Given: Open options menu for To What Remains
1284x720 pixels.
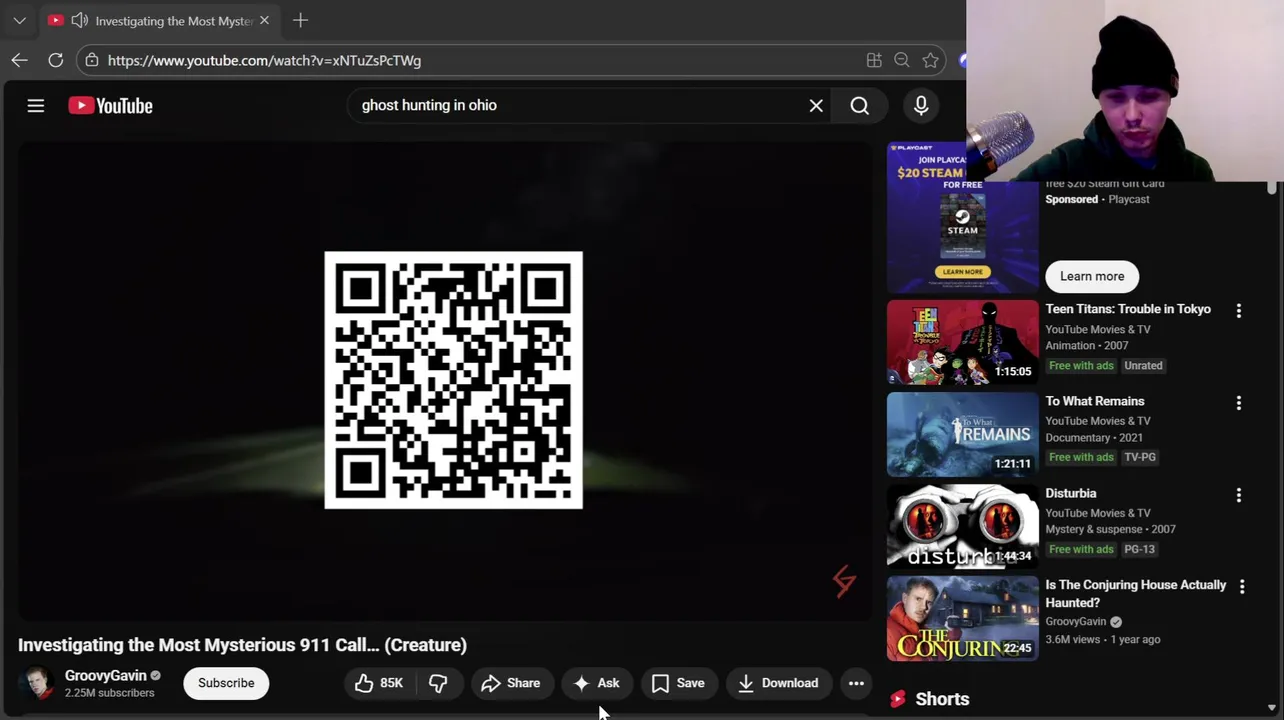Looking at the screenshot, I should [x=1239, y=403].
